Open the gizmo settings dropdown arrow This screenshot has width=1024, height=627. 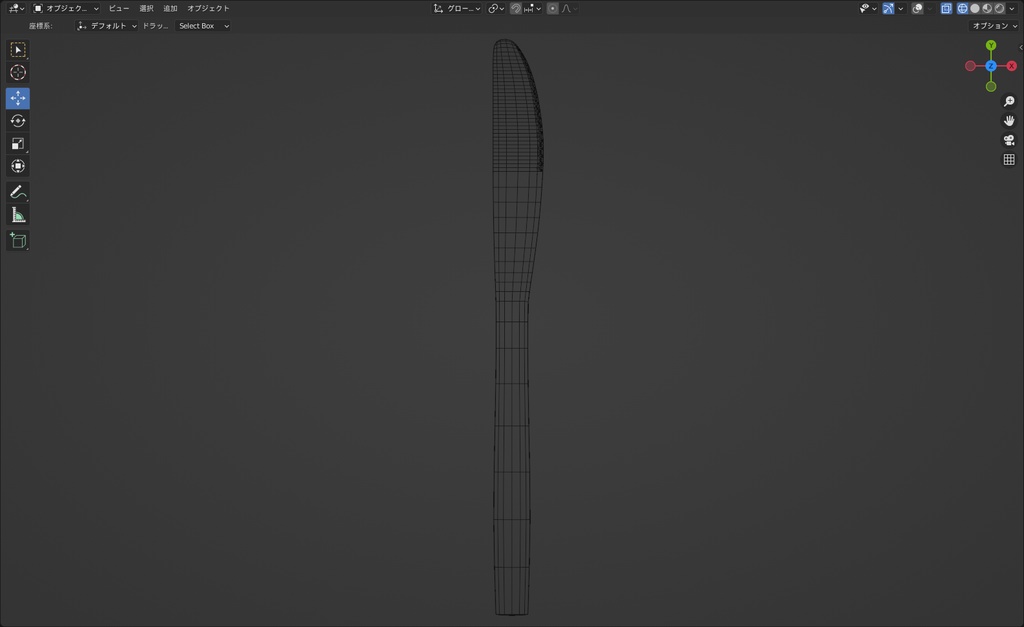901,8
